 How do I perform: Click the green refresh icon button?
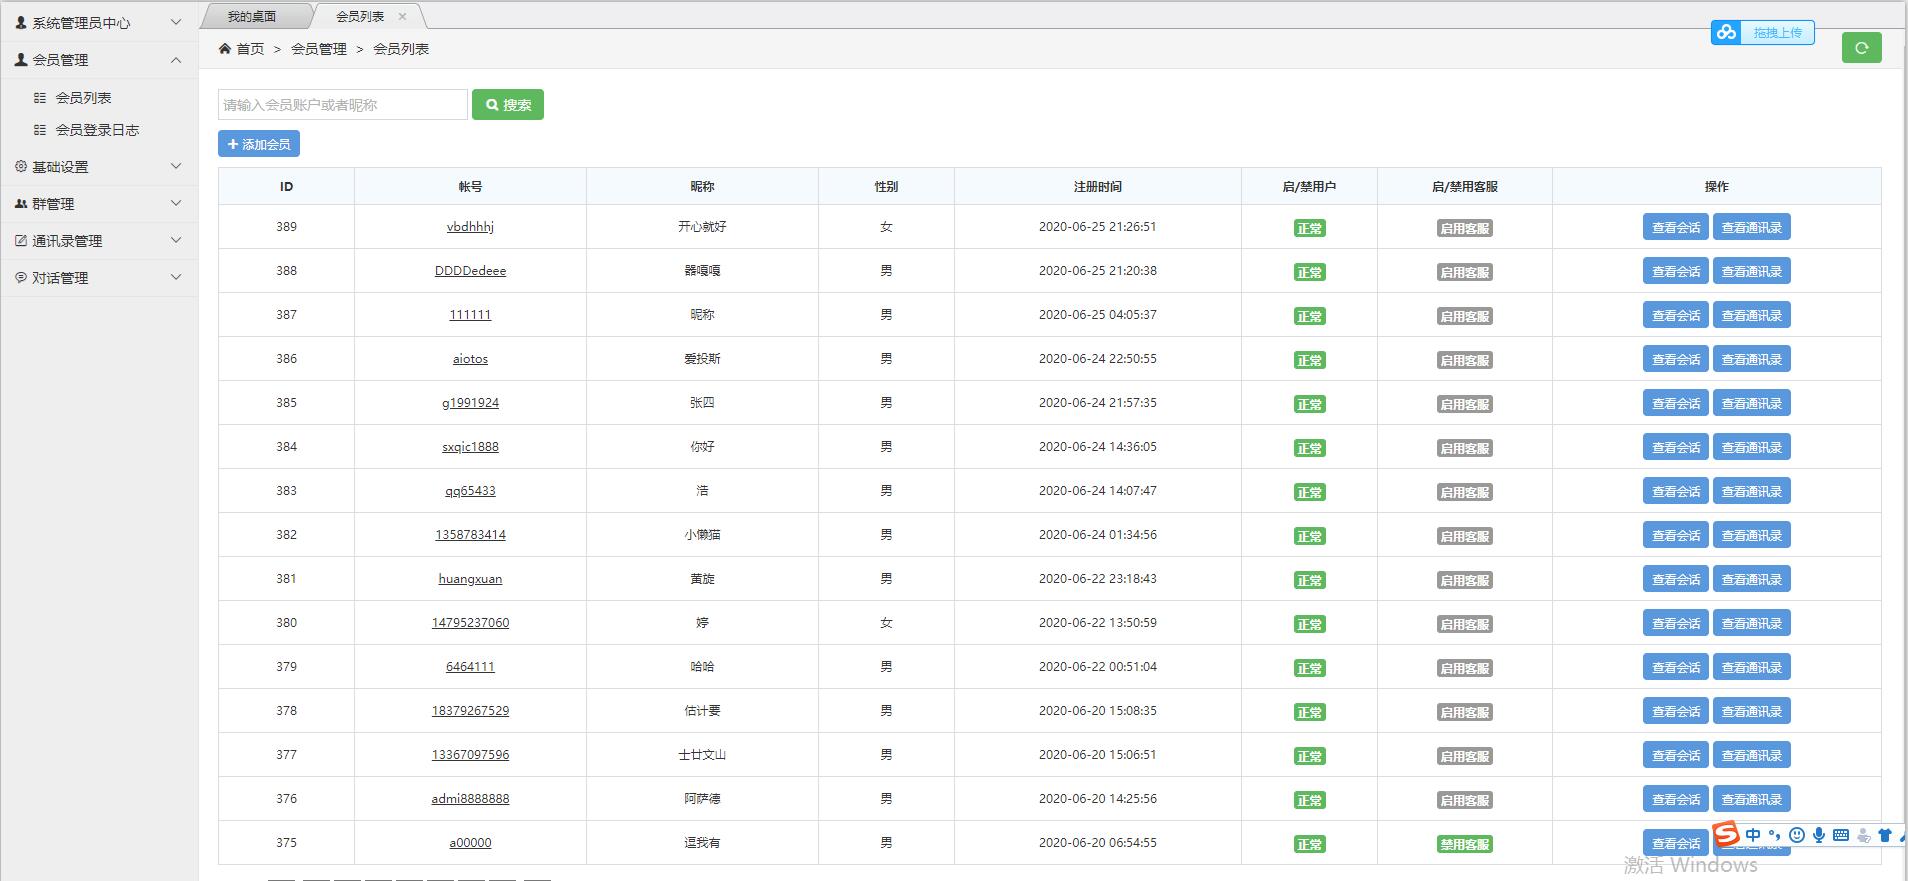[x=1861, y=47]
